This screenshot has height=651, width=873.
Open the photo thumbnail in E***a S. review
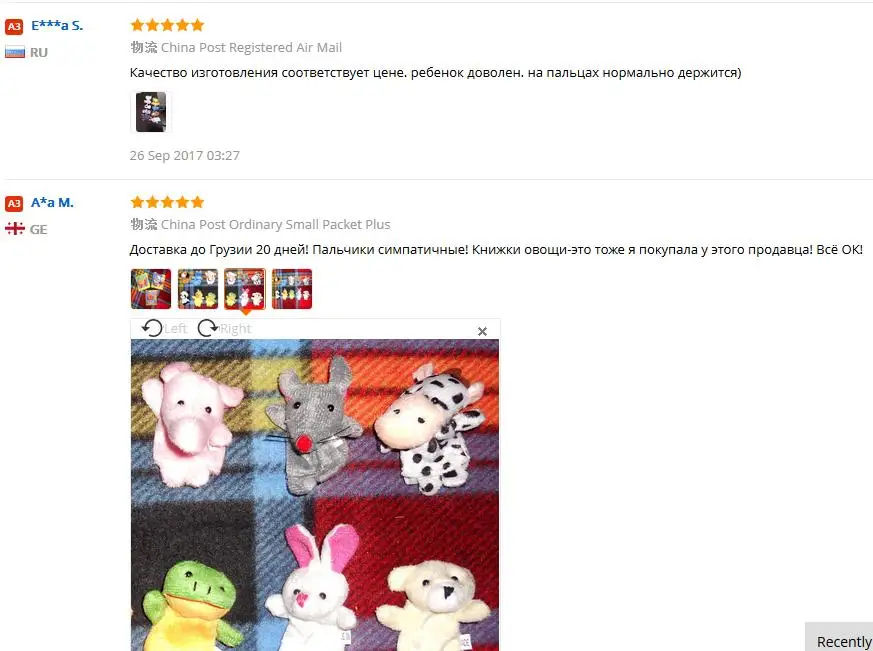pyautogui.click(x=151, y=112)
